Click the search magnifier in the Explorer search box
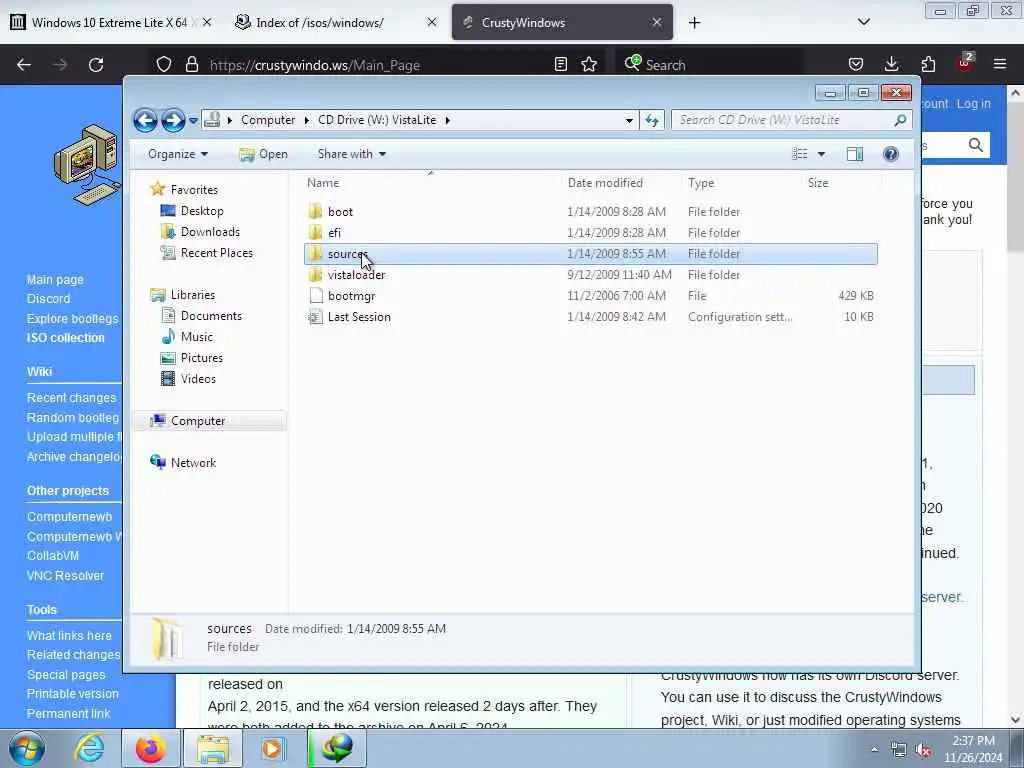1024x768 pixels. tap(900, 120)
